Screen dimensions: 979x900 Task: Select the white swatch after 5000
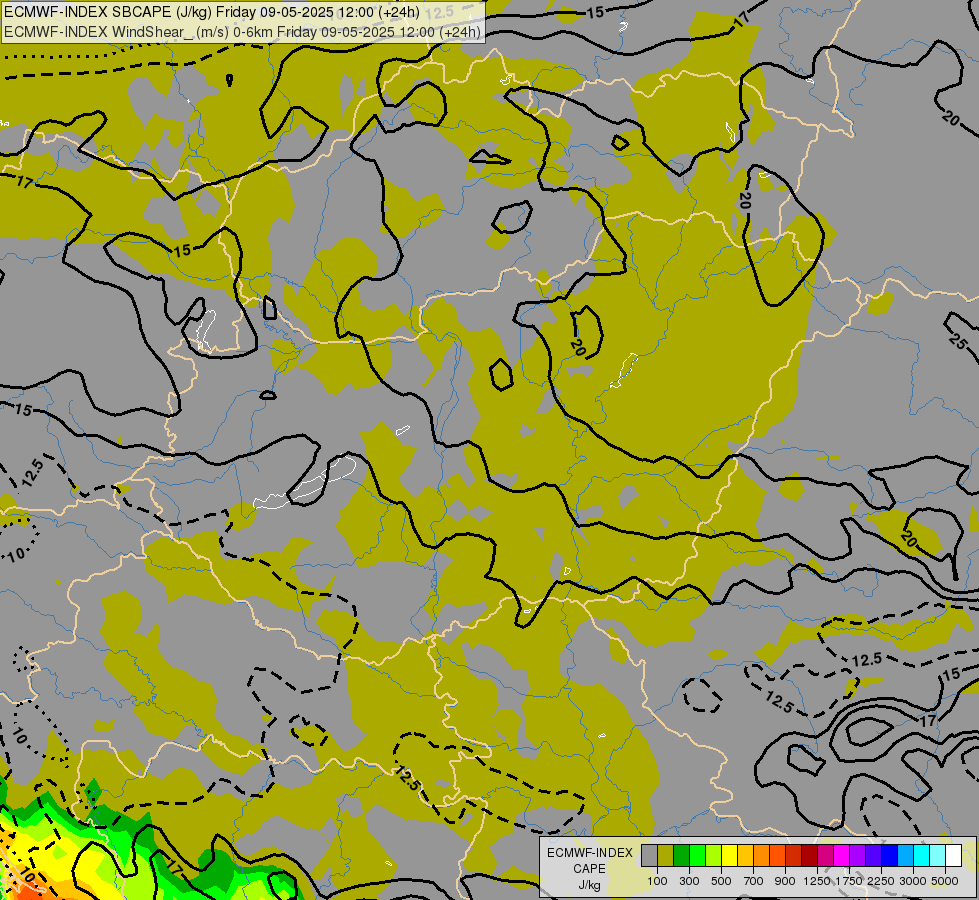(954, 856)
